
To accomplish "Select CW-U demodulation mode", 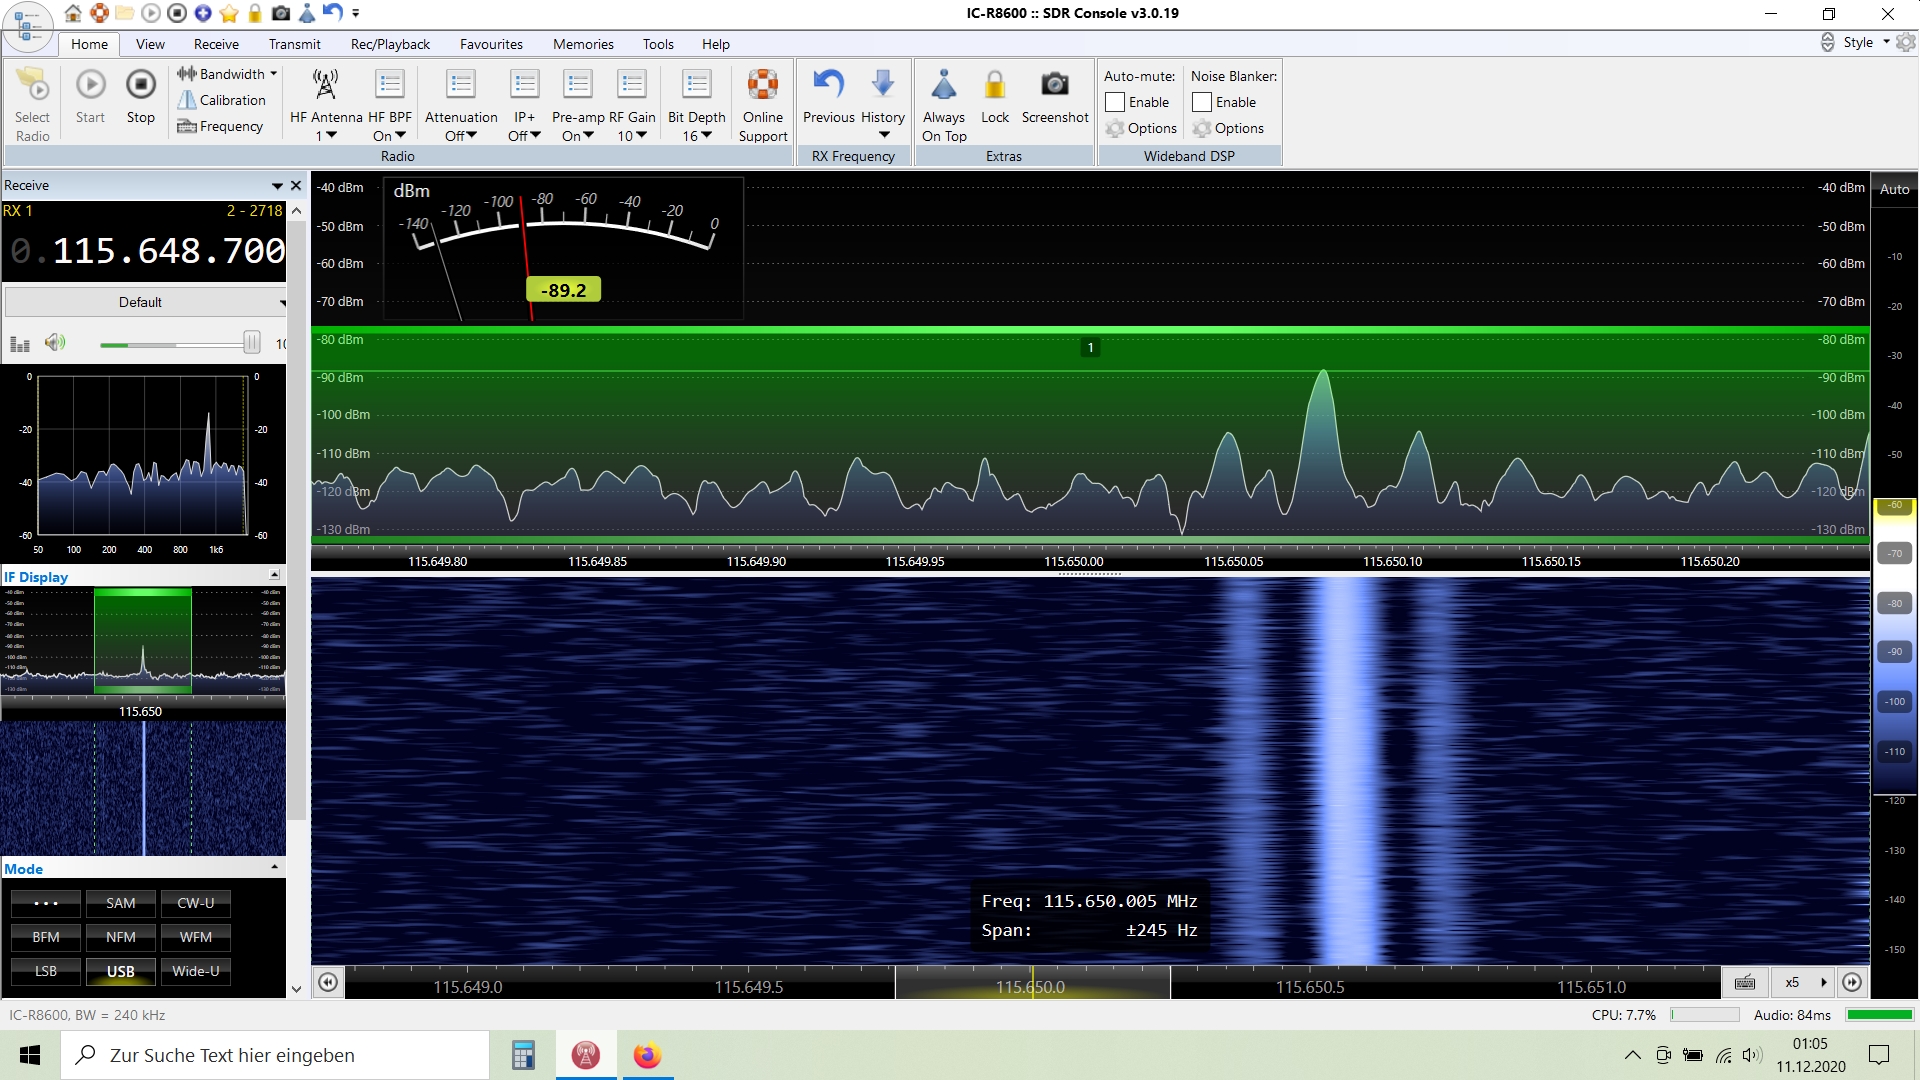I will pyautogui.click(x=196, y=903).
